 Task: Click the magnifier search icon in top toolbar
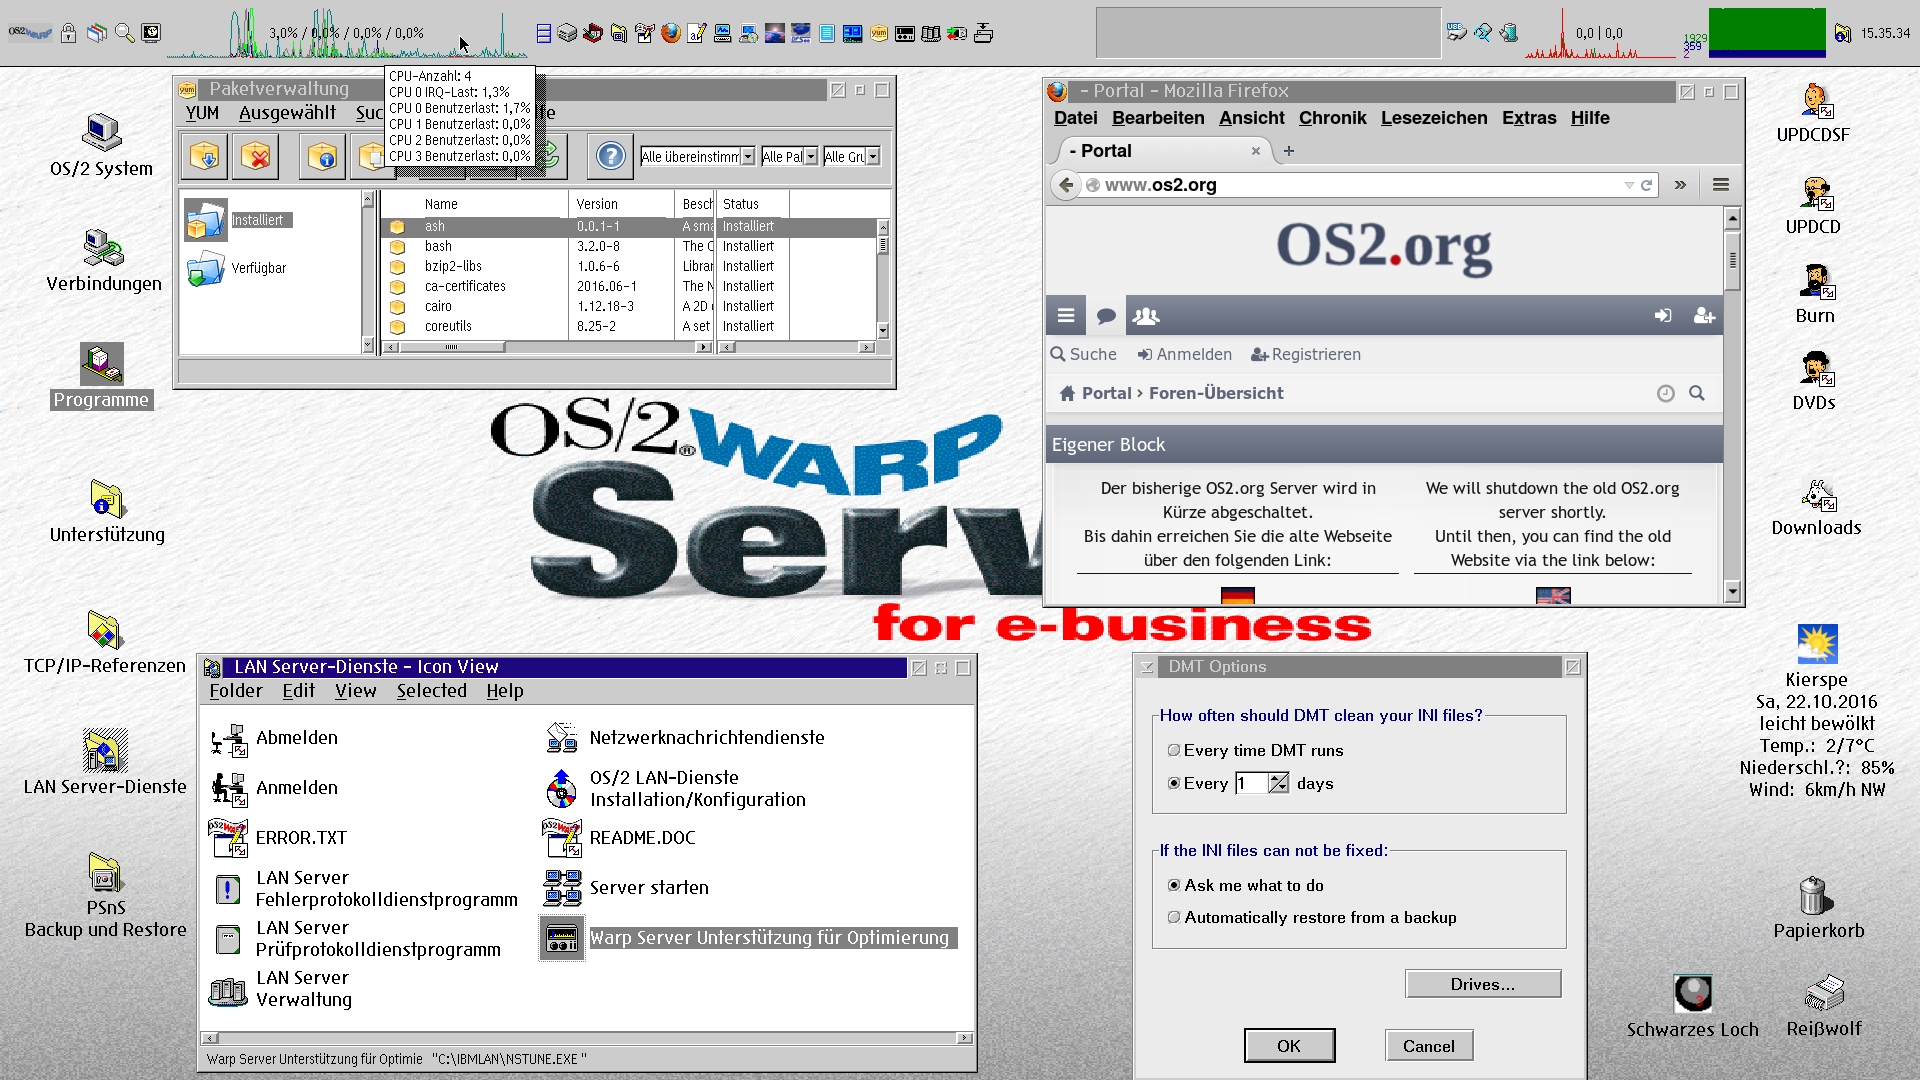click(x=124, y=33)
